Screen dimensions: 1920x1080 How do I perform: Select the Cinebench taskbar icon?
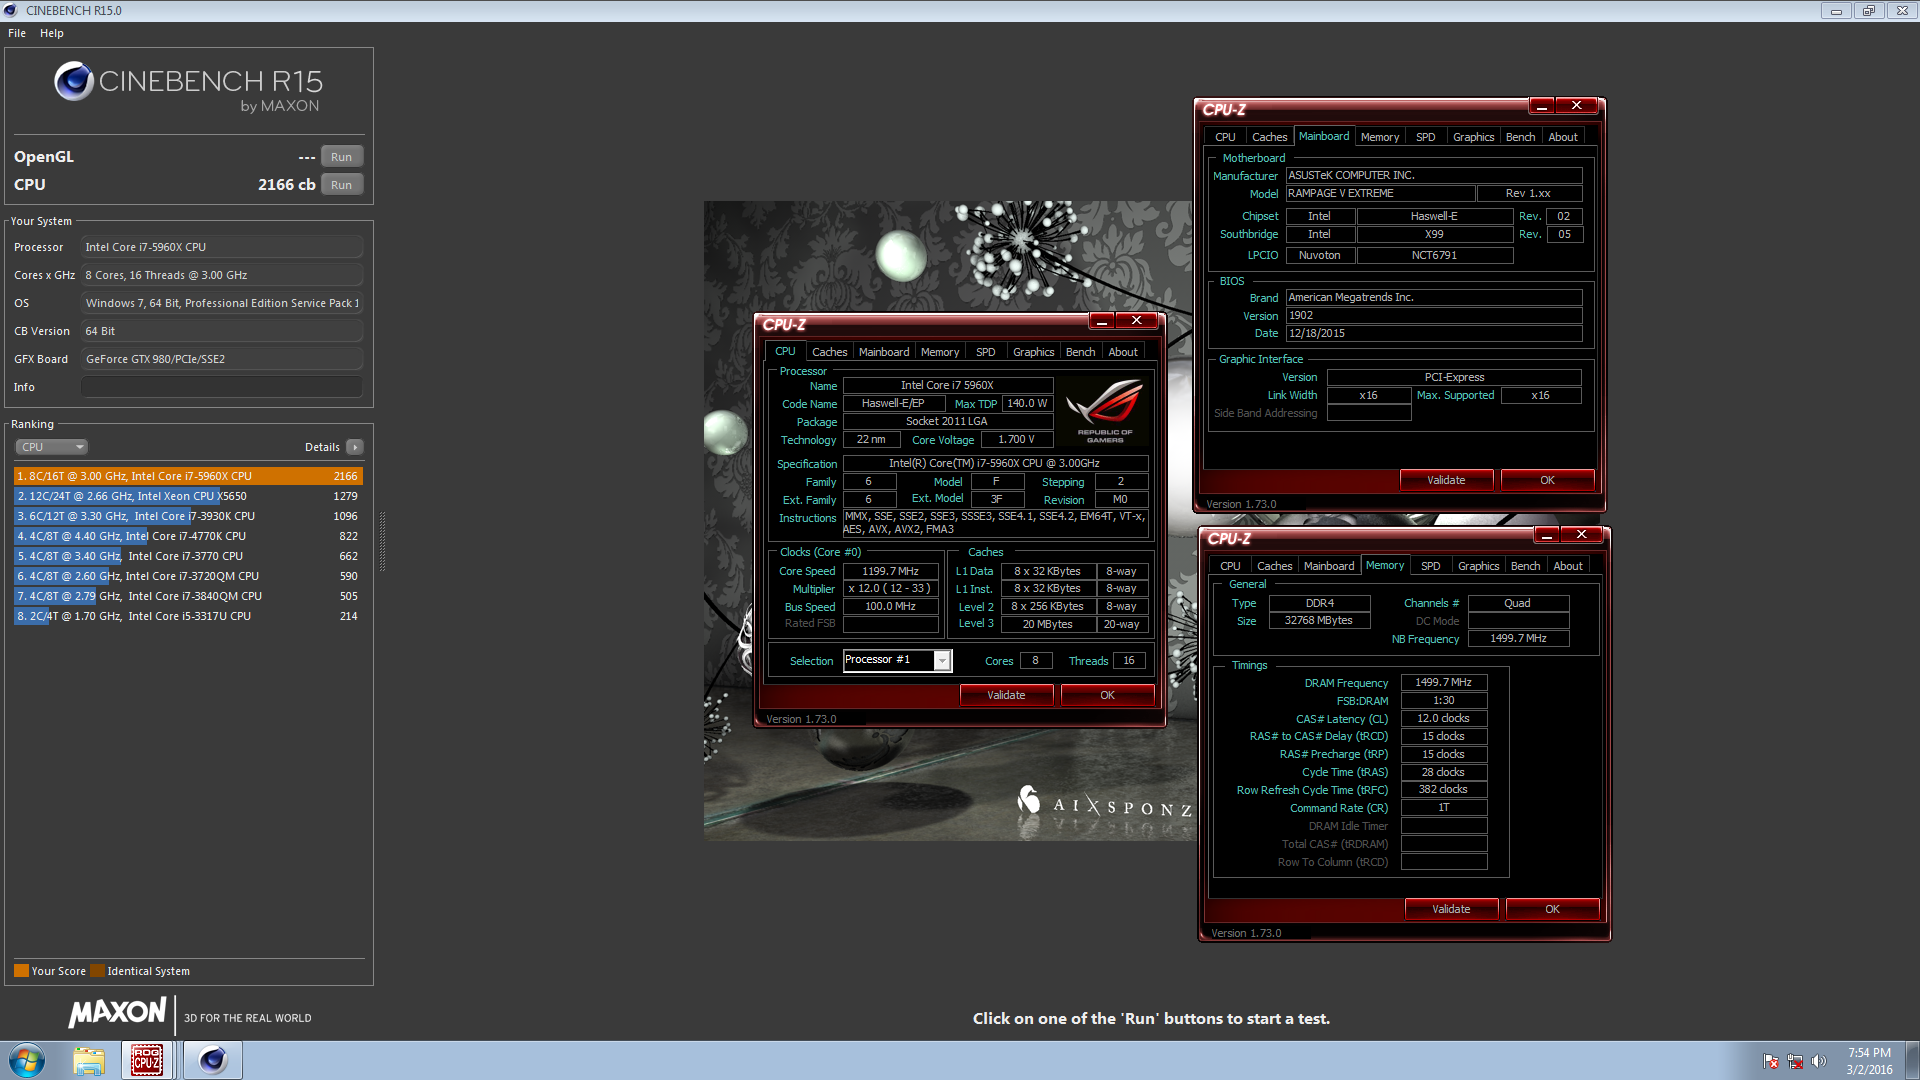(213, 1060)
